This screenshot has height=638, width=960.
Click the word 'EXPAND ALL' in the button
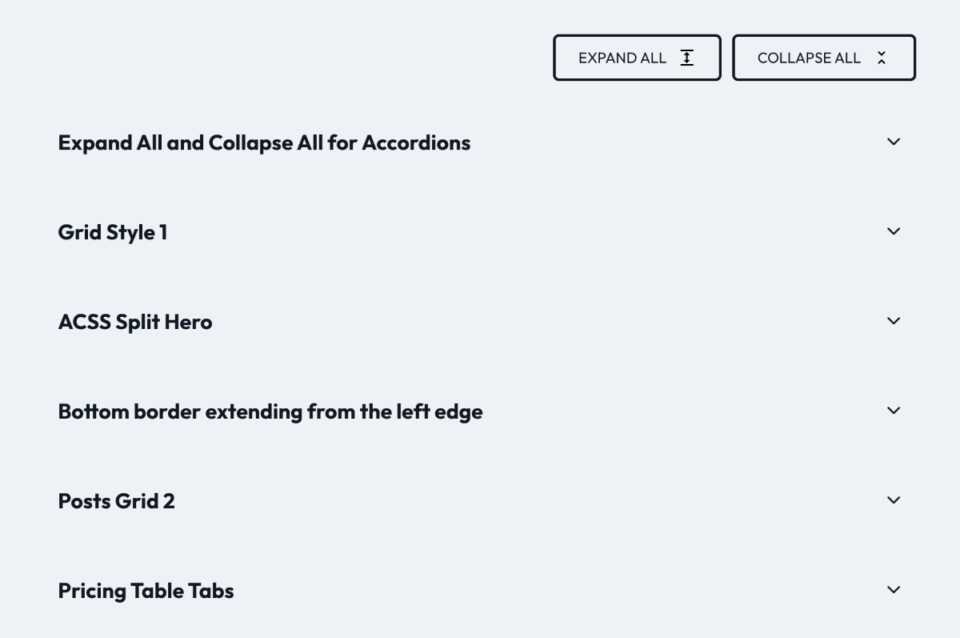tap(622, 58)
